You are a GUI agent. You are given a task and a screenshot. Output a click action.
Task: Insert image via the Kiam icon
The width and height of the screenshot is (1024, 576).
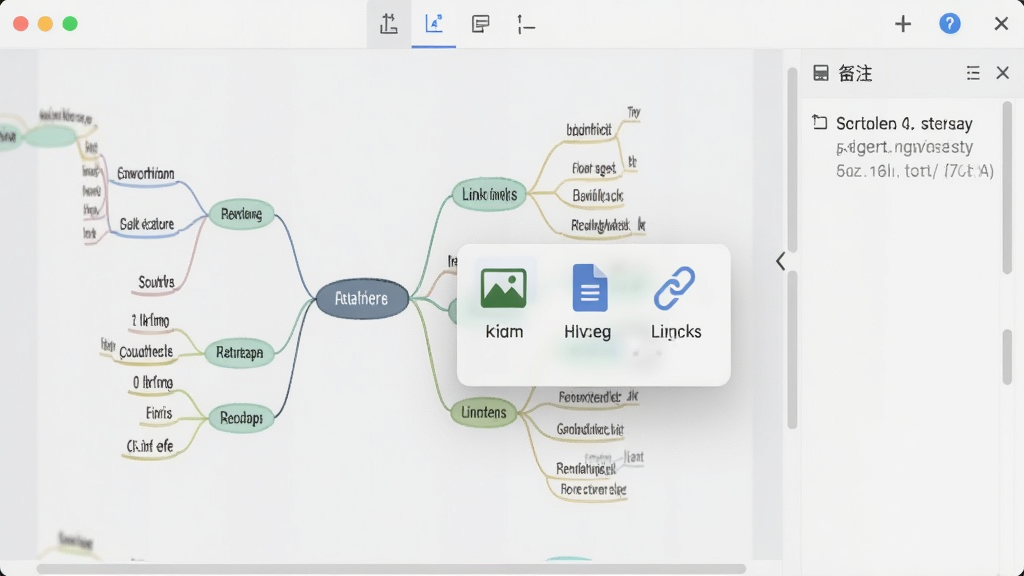(x=504, y=288)
